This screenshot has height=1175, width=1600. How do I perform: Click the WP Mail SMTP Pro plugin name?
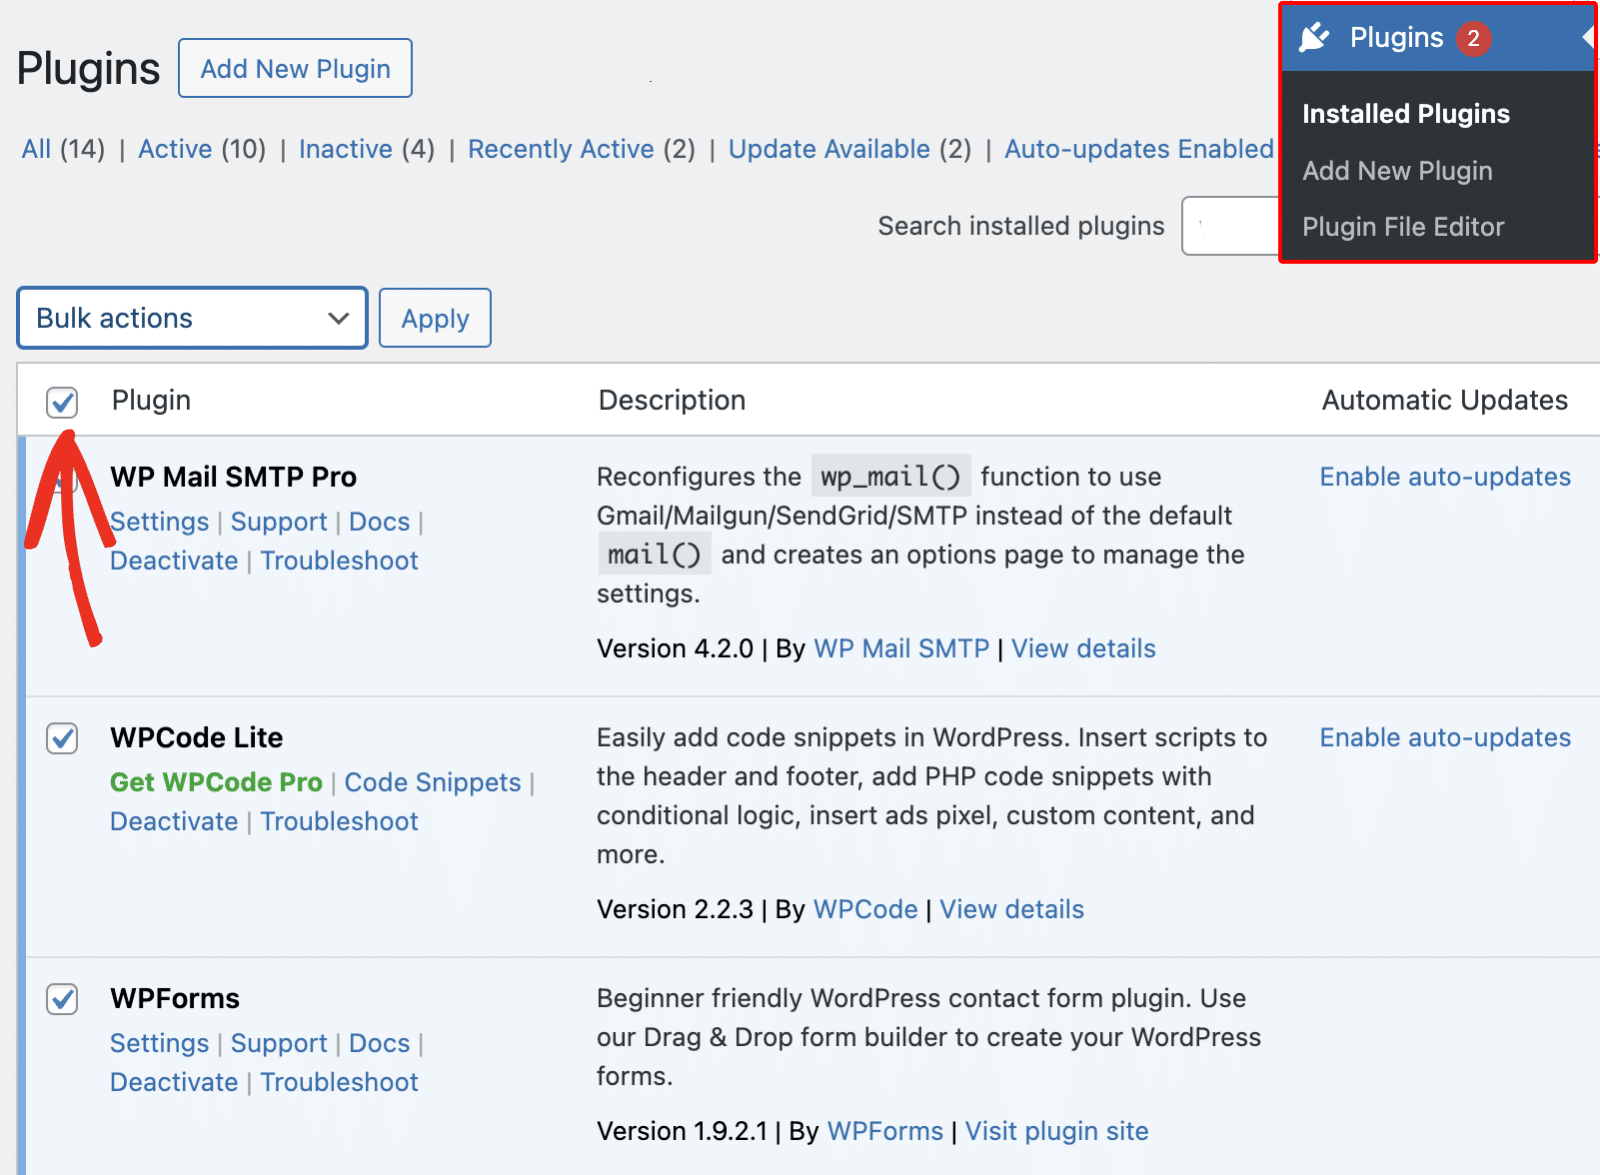click(x=233, y=477)
